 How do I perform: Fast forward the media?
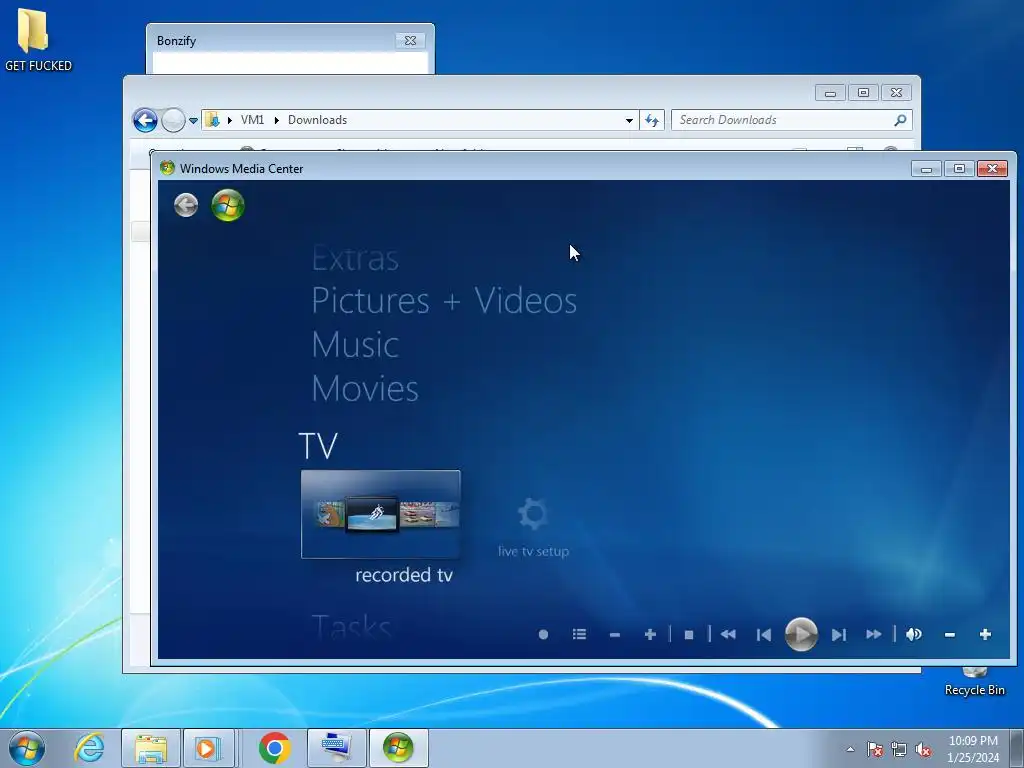pos(874,634)
